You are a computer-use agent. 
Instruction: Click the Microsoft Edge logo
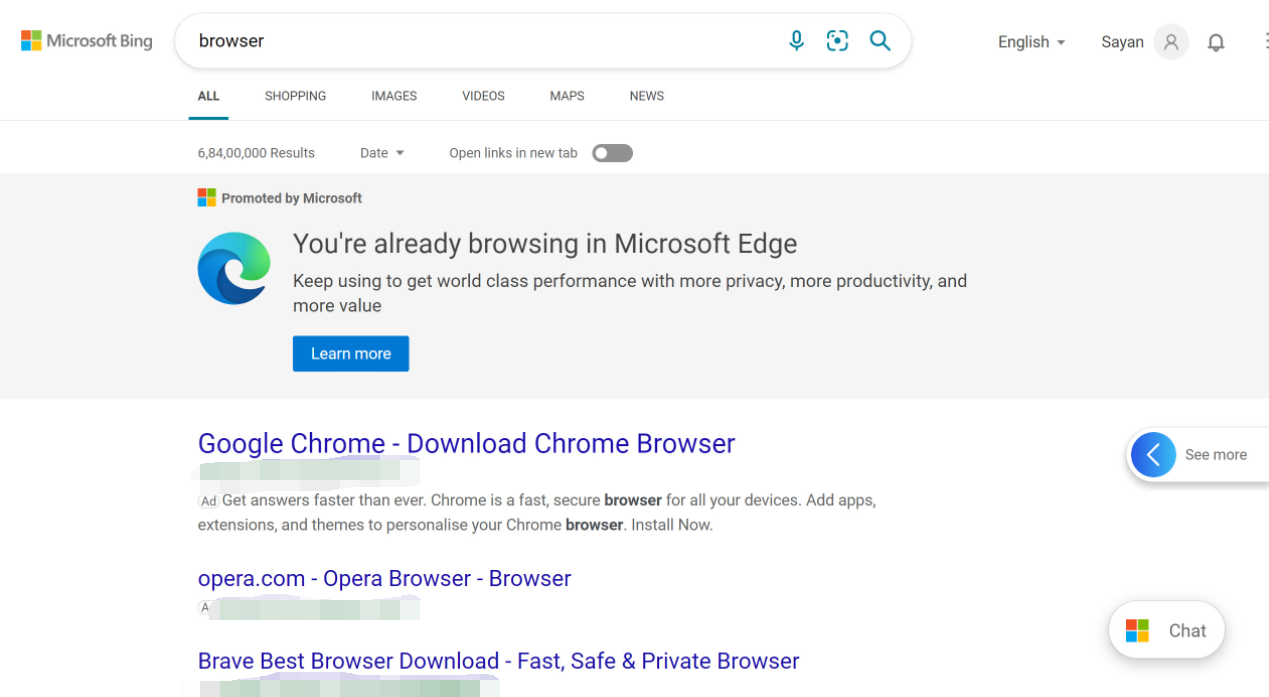[x=234, y=268]
